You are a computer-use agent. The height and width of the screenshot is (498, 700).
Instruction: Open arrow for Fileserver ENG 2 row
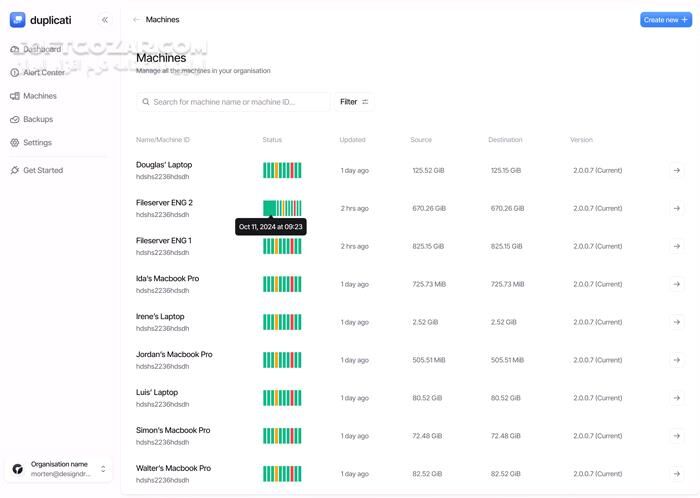[x=677, y=209]
